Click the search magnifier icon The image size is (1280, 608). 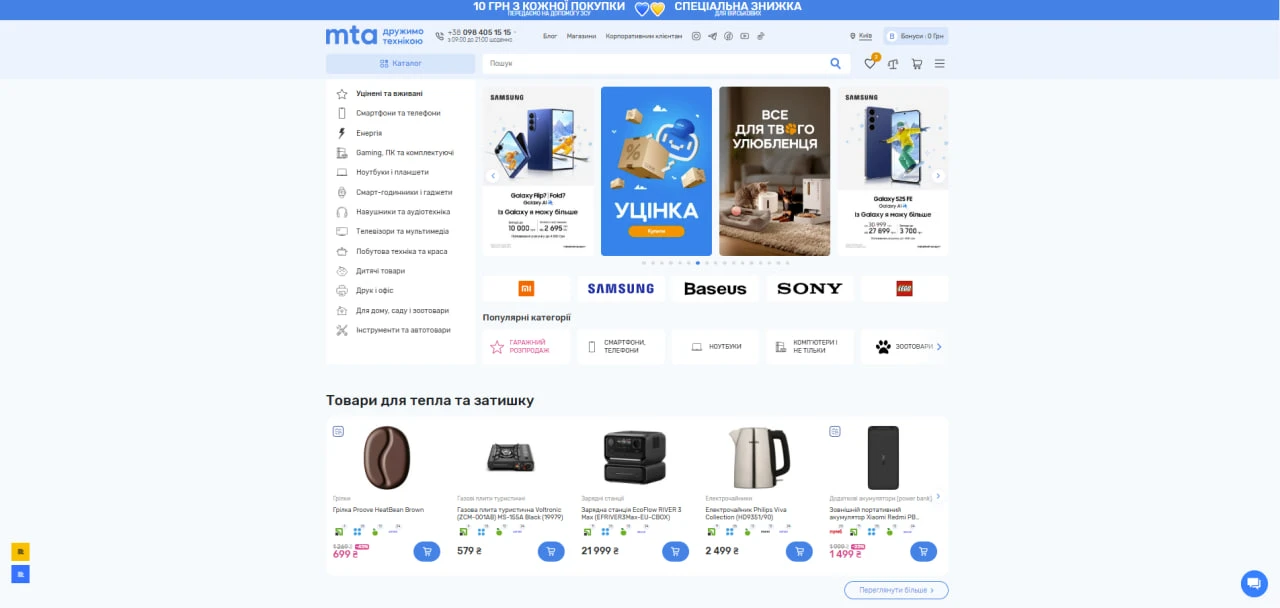click(835, 63)
